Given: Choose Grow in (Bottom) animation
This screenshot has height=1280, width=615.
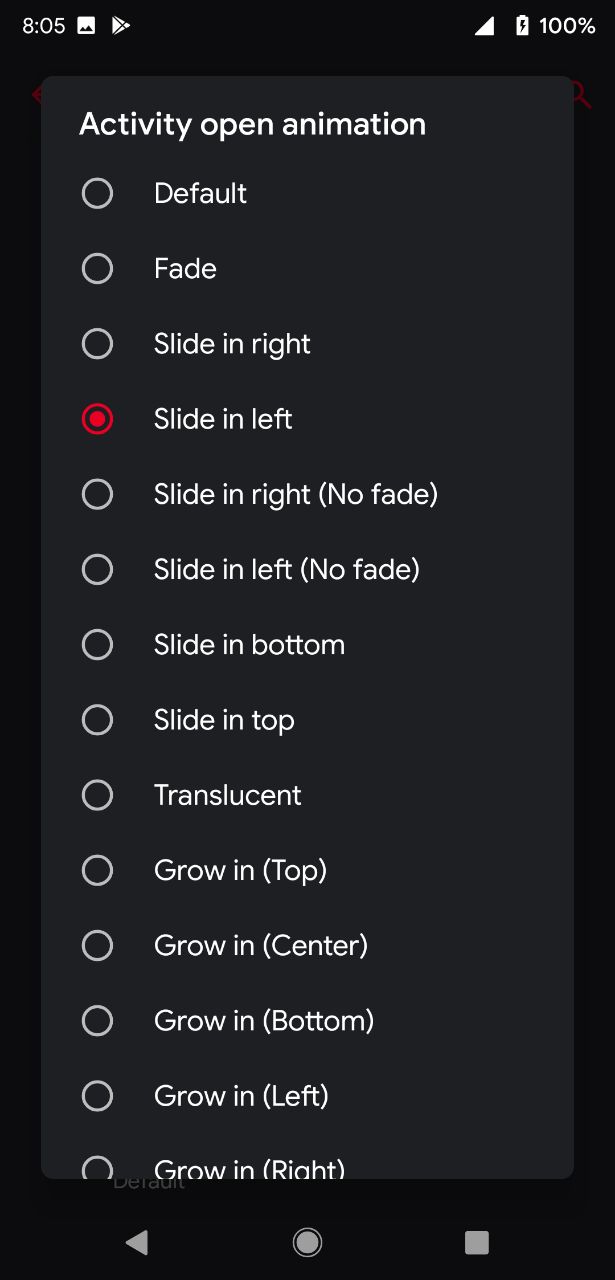Looking at the screenshot, I should [307, 1020].
